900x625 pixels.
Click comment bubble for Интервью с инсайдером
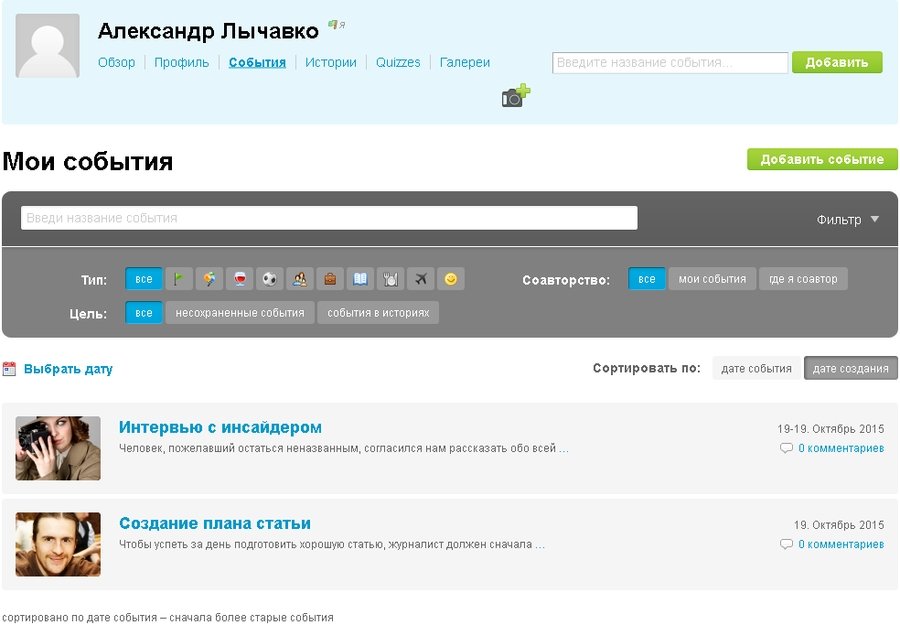pos(786,448)
